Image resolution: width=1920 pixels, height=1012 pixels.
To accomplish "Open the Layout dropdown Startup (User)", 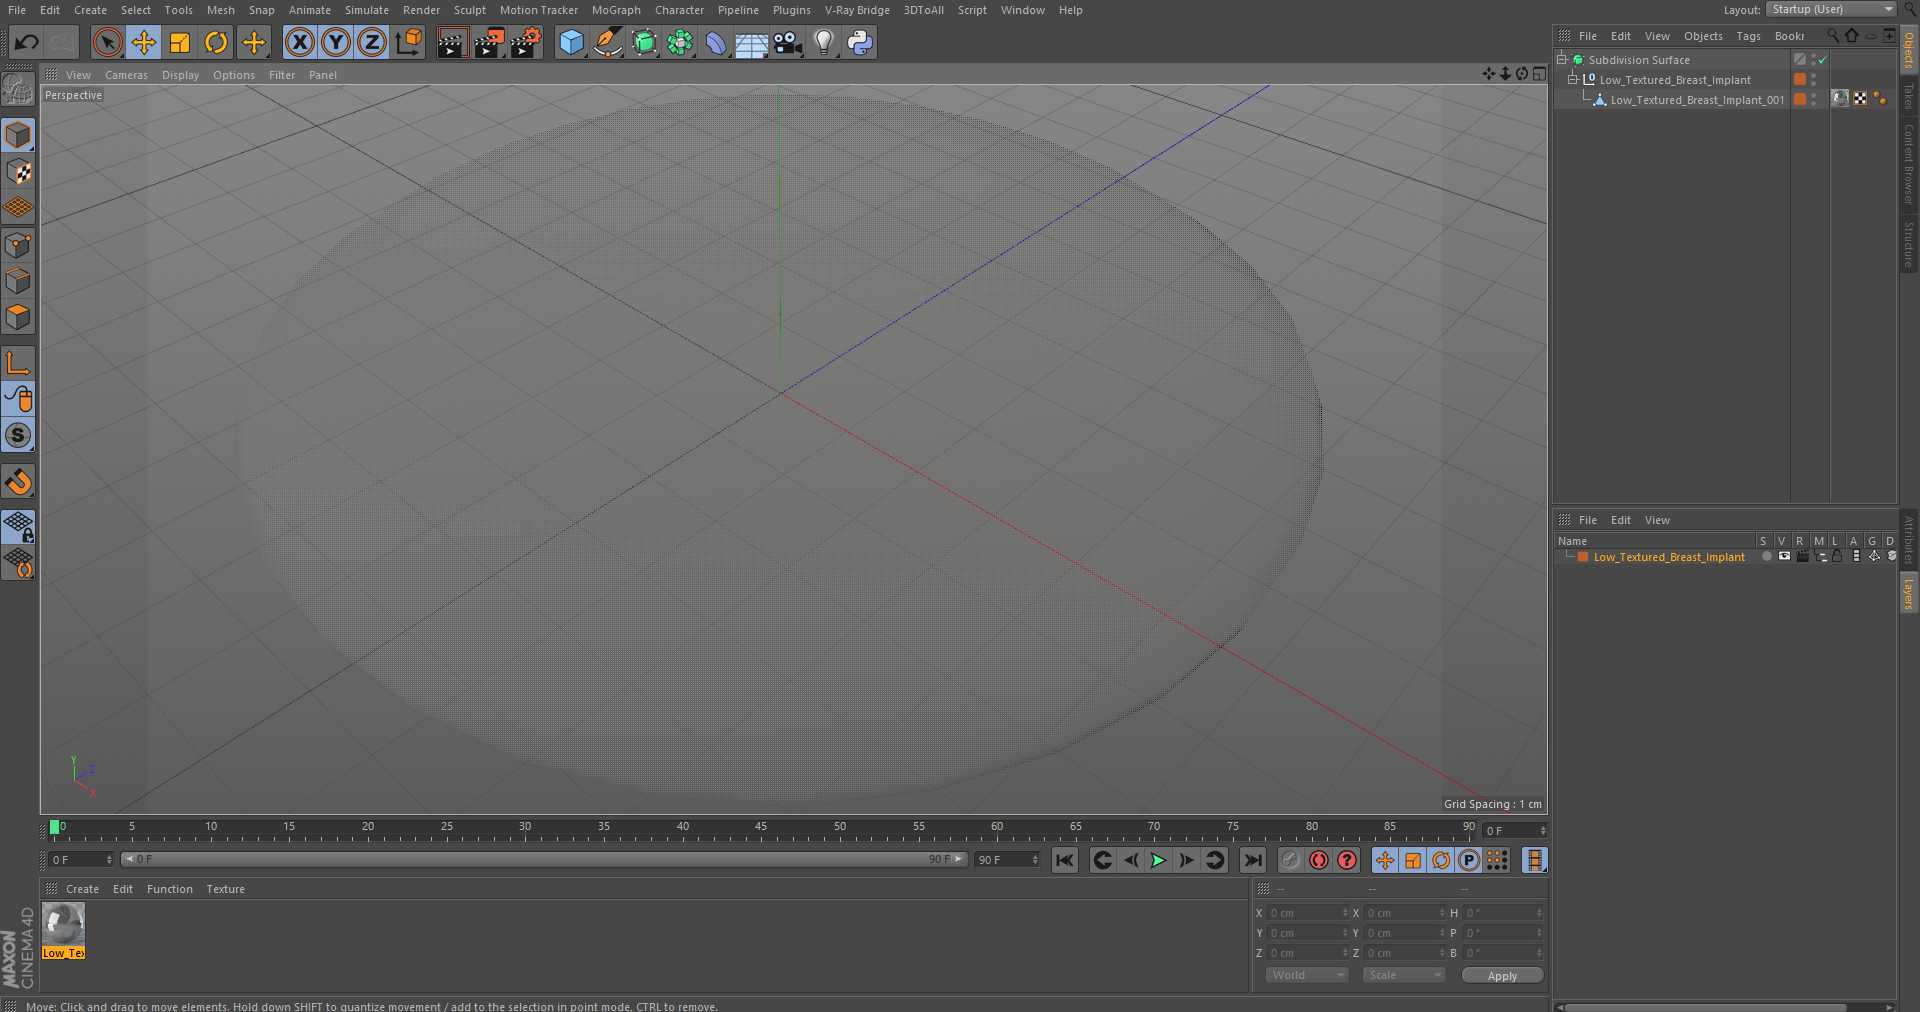I will [1831, 9].
